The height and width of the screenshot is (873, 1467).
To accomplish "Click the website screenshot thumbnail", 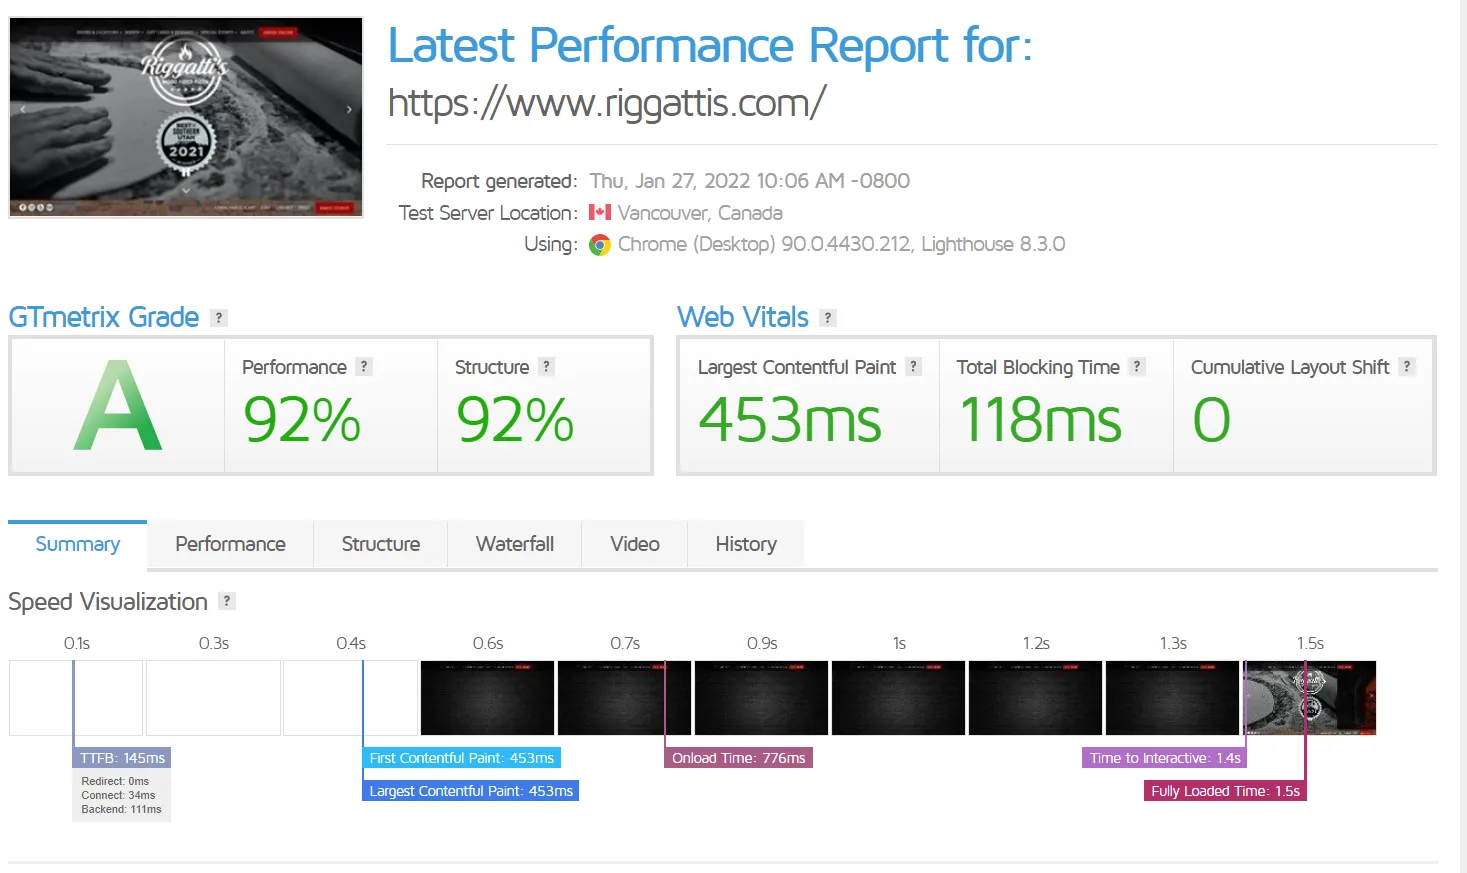I will [x=186, y=117].
